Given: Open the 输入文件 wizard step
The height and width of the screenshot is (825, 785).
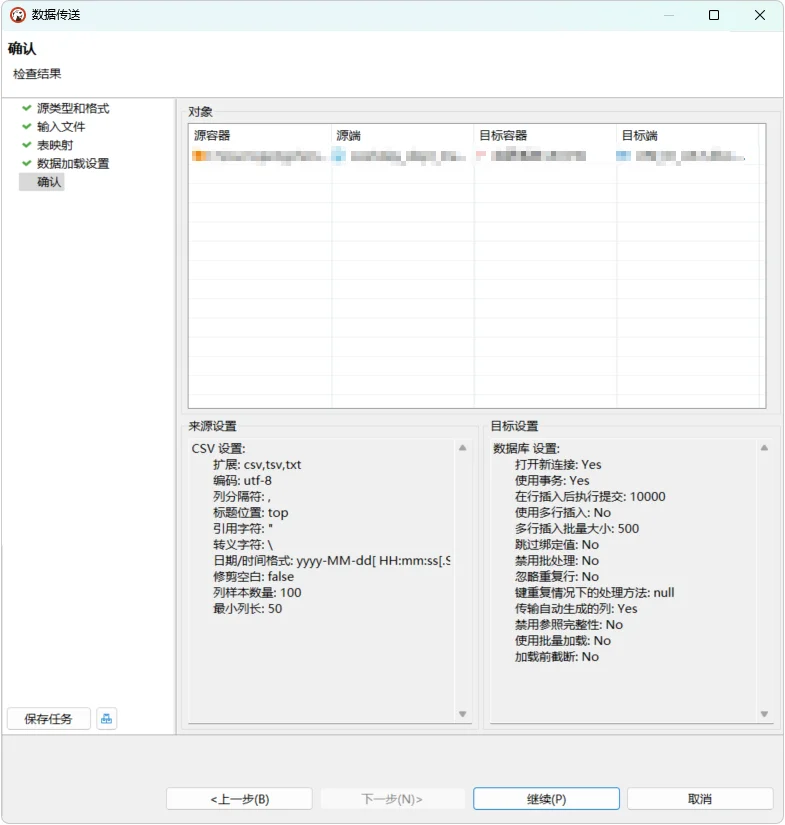Looking at the screenshot, I should [x=61, y=127].
